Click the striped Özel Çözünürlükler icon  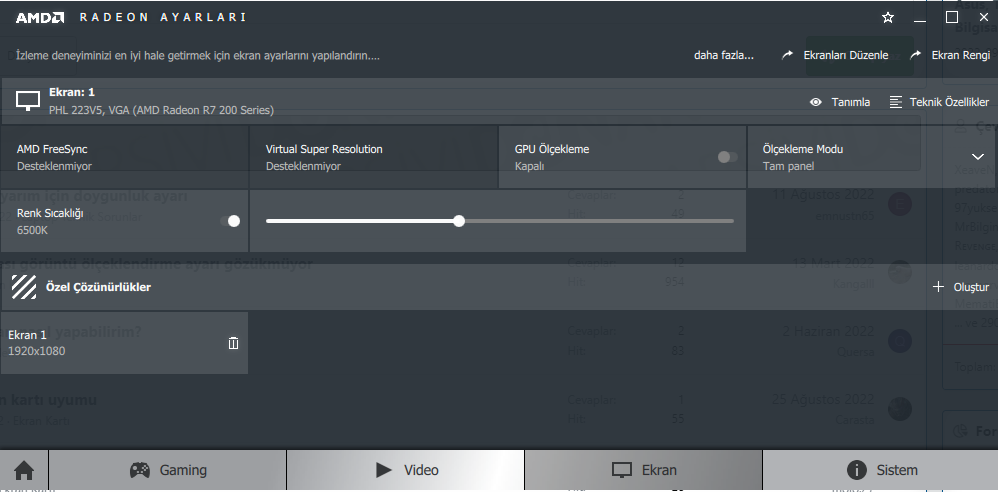(24, 287)
